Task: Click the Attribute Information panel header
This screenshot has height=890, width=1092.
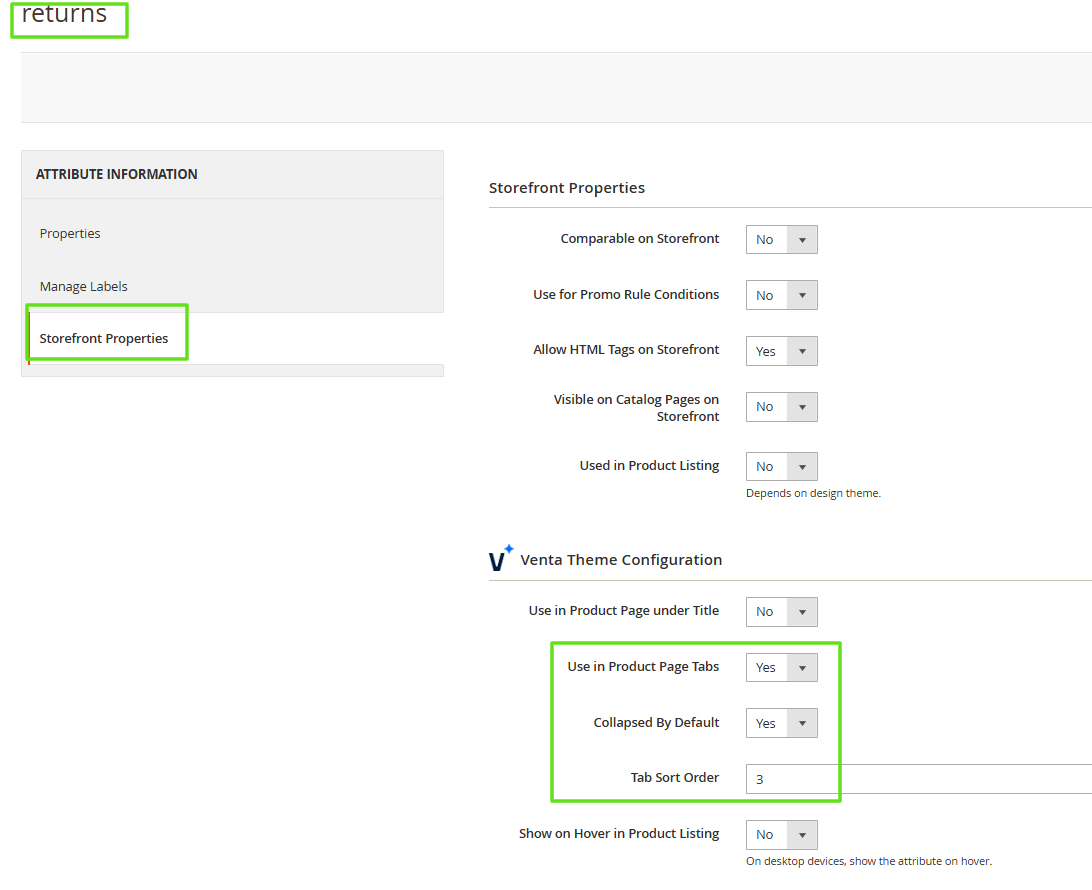Action: [117, 173]
